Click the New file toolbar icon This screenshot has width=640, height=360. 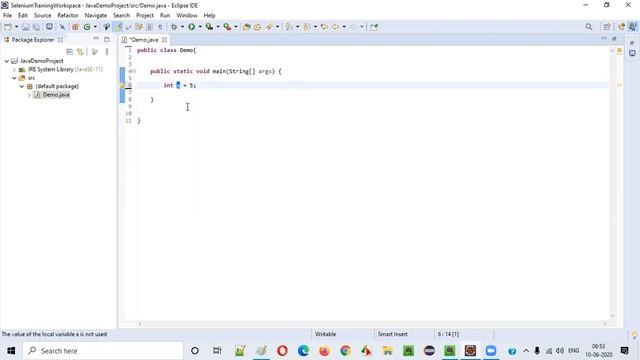pos(8,27)
